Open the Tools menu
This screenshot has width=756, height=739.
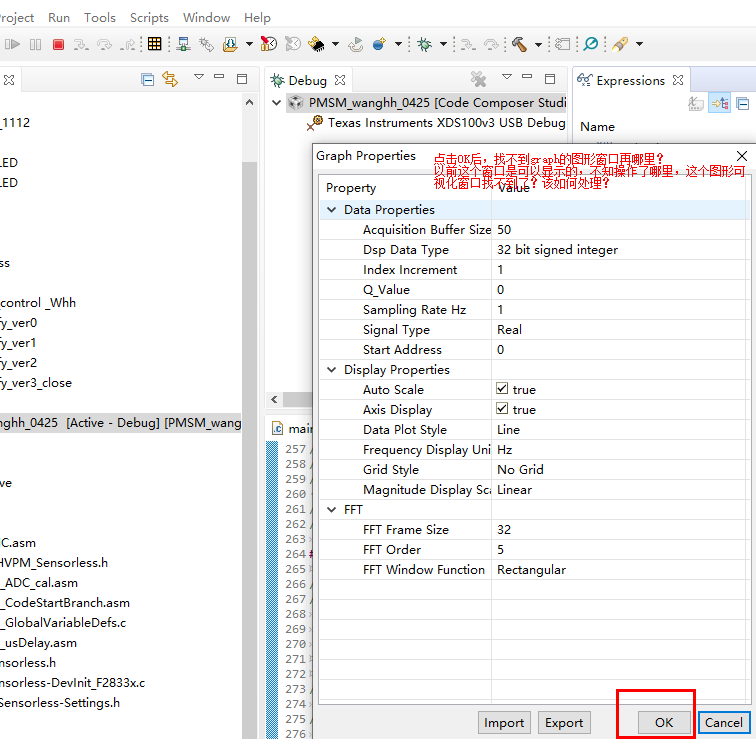tap(100, 18)
